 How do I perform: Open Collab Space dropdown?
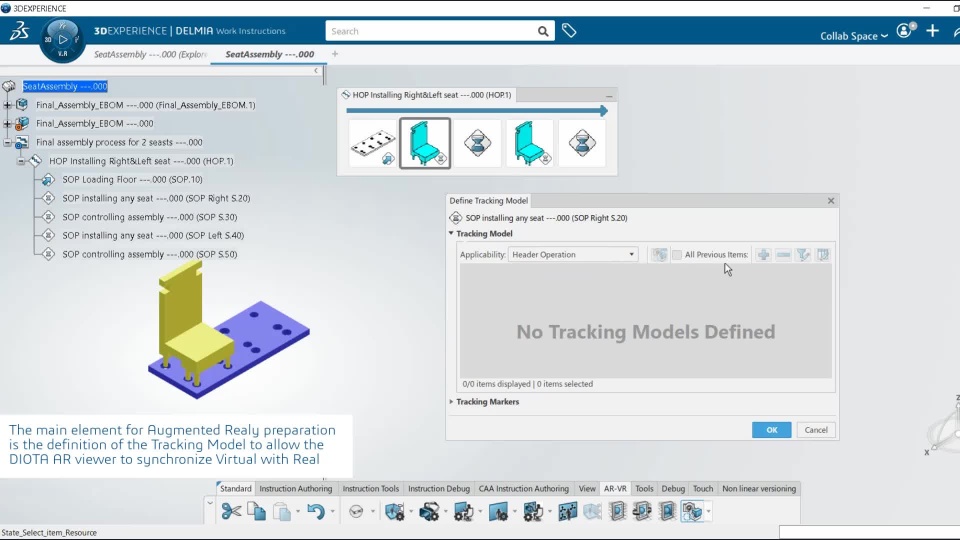pyautogui.click(x=854, y=36)
